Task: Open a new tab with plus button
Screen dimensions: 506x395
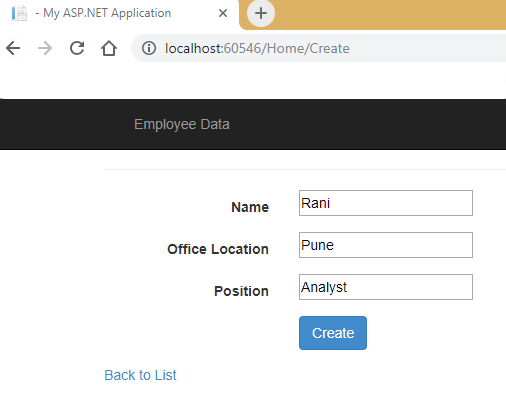Action: pos(261,13)
